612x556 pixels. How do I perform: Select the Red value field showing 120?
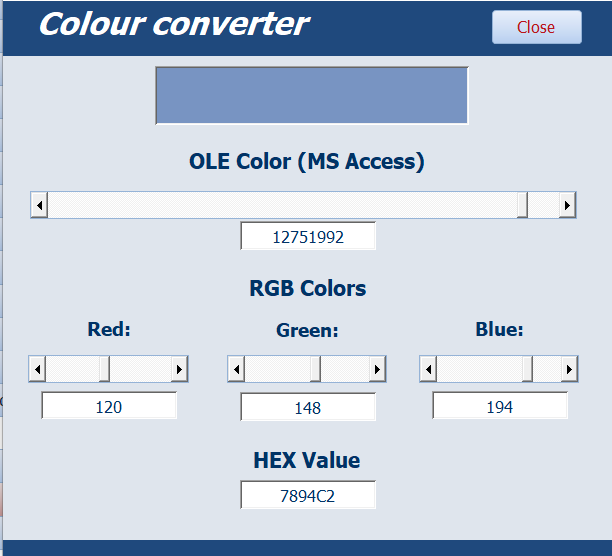[x=109, y=406]
